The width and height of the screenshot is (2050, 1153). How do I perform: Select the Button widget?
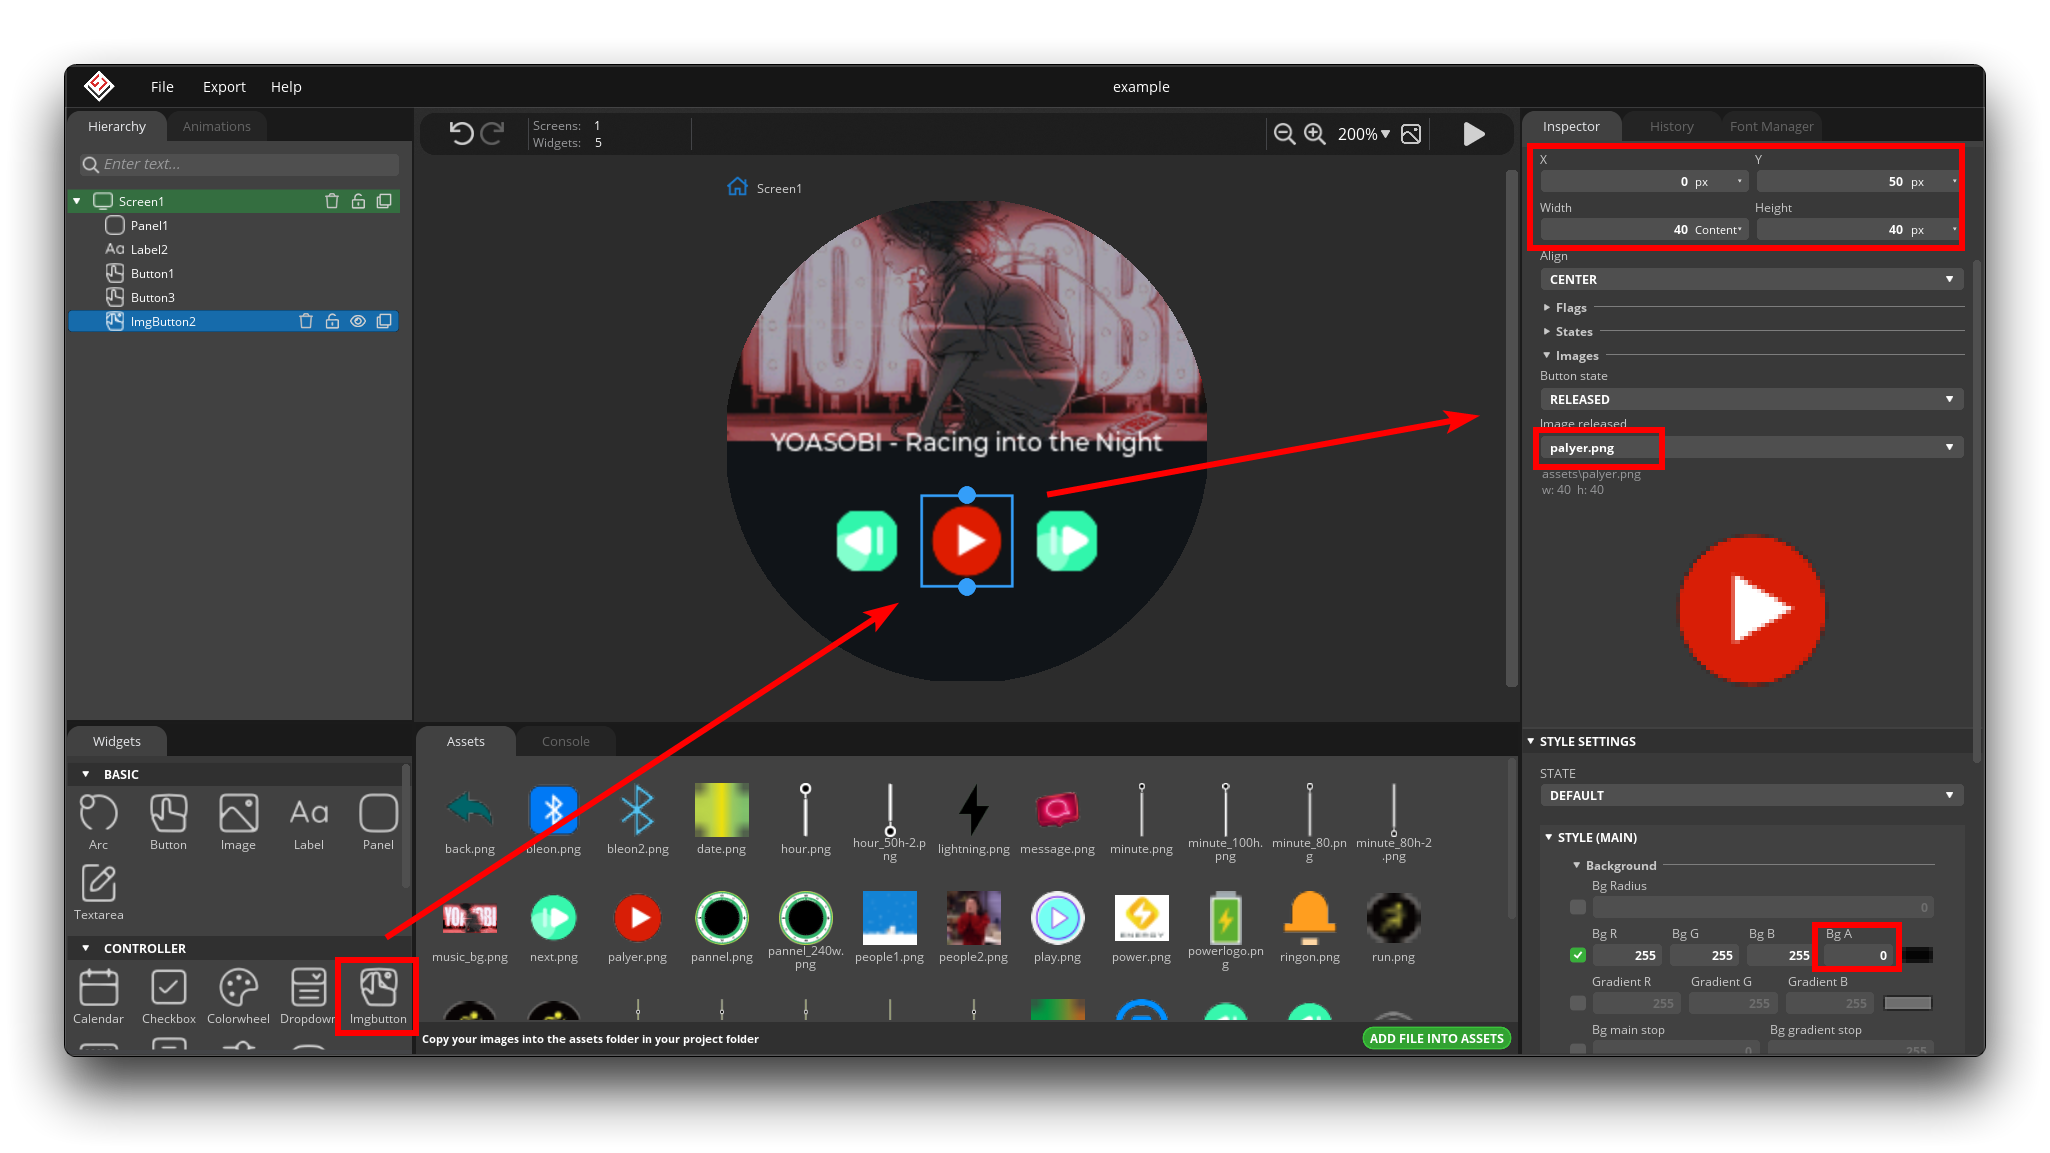click(168, 822)
